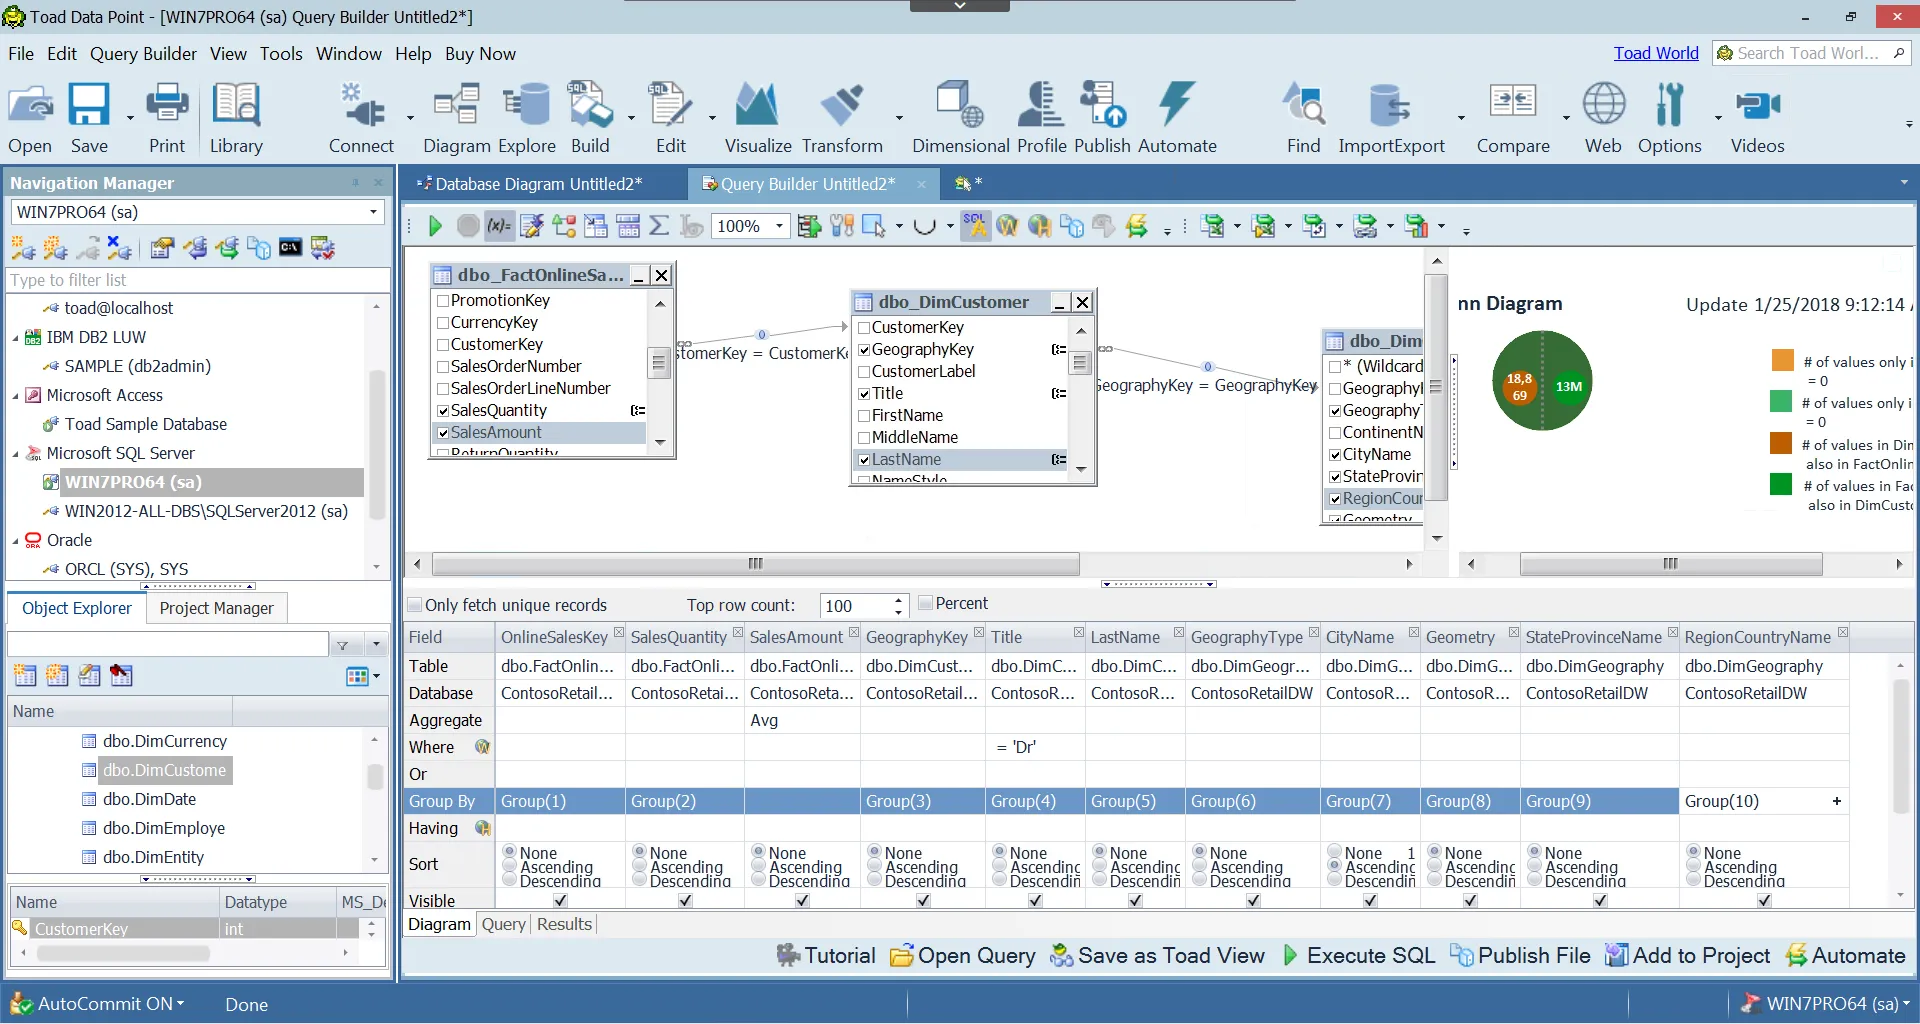The width and height of the screenshot is (1920, 1024).
Task: Uncheck the LastName column checkbox
Action: [x=864, y=460]
